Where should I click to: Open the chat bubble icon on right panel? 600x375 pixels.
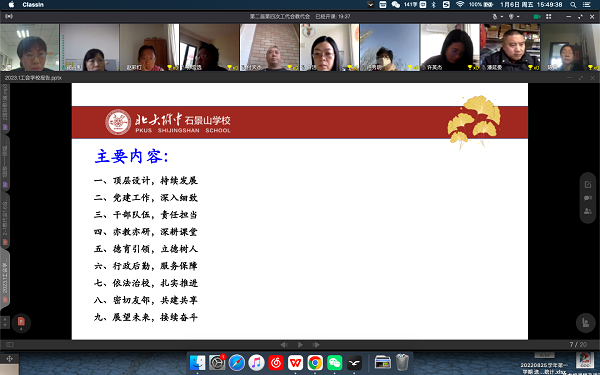tap(588, 198)
